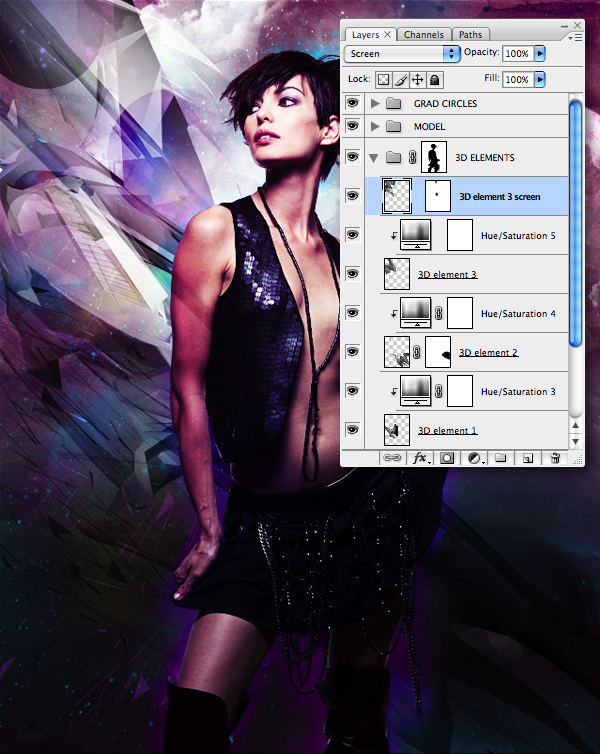This screenshot has width=600, height=754.
Task: Select 3D element 3 screen layer thumbnail
Action: click(x=397, y=196)
